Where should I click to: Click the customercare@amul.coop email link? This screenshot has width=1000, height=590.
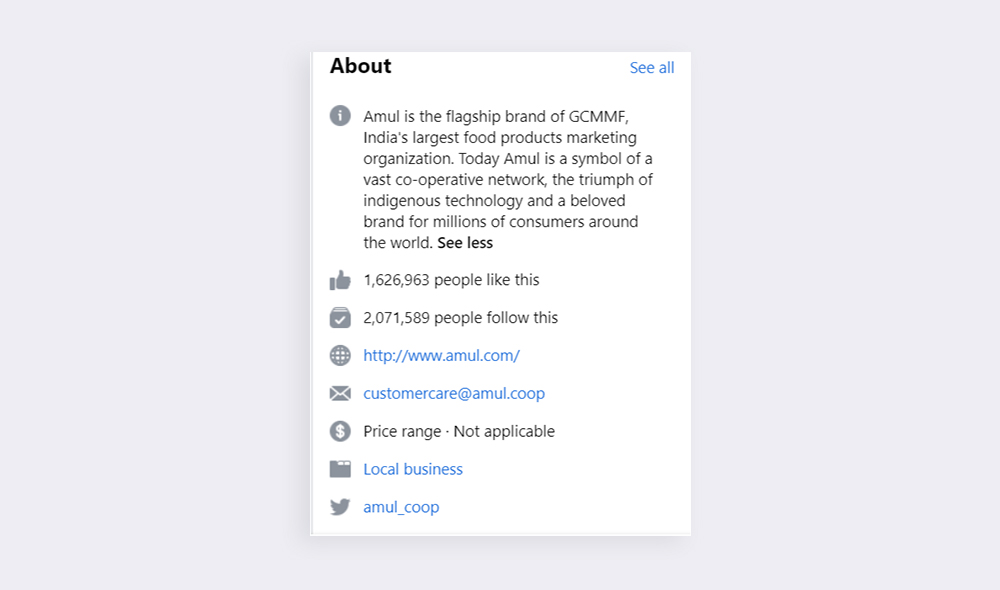(x=454, y=393)
